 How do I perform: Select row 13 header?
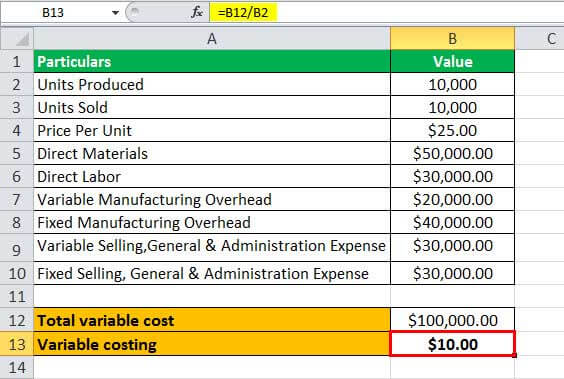click(x=17, y=344)
